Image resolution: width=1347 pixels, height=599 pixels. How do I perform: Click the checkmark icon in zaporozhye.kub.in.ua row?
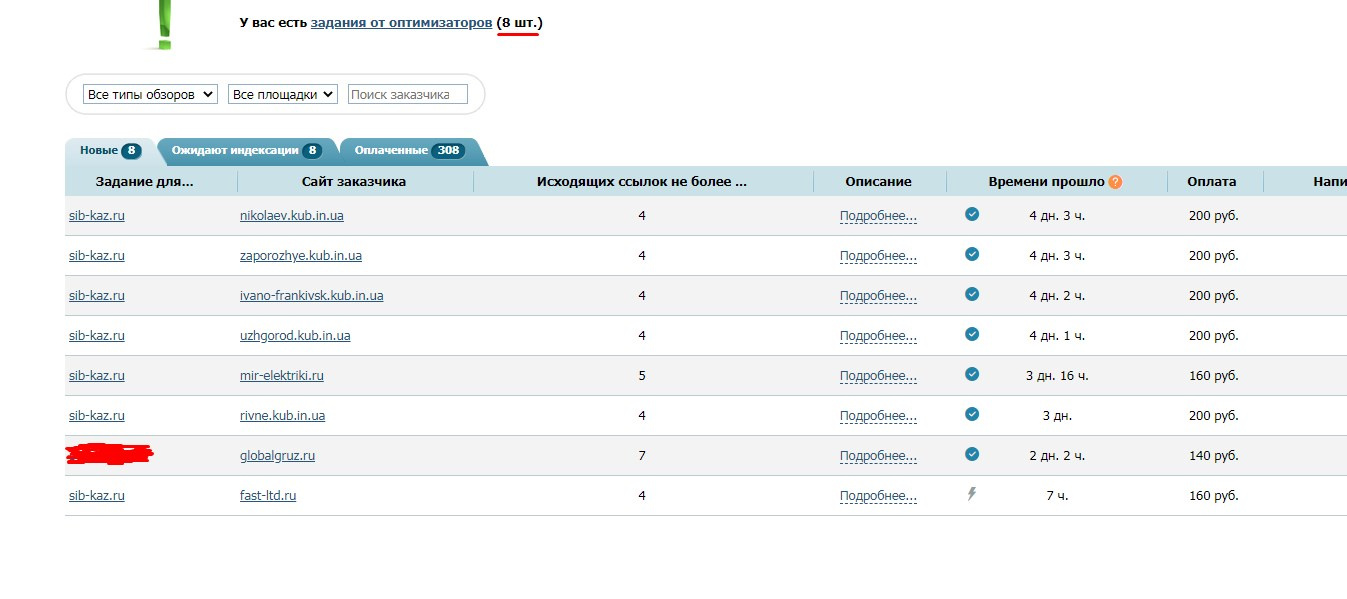point(972,254)
